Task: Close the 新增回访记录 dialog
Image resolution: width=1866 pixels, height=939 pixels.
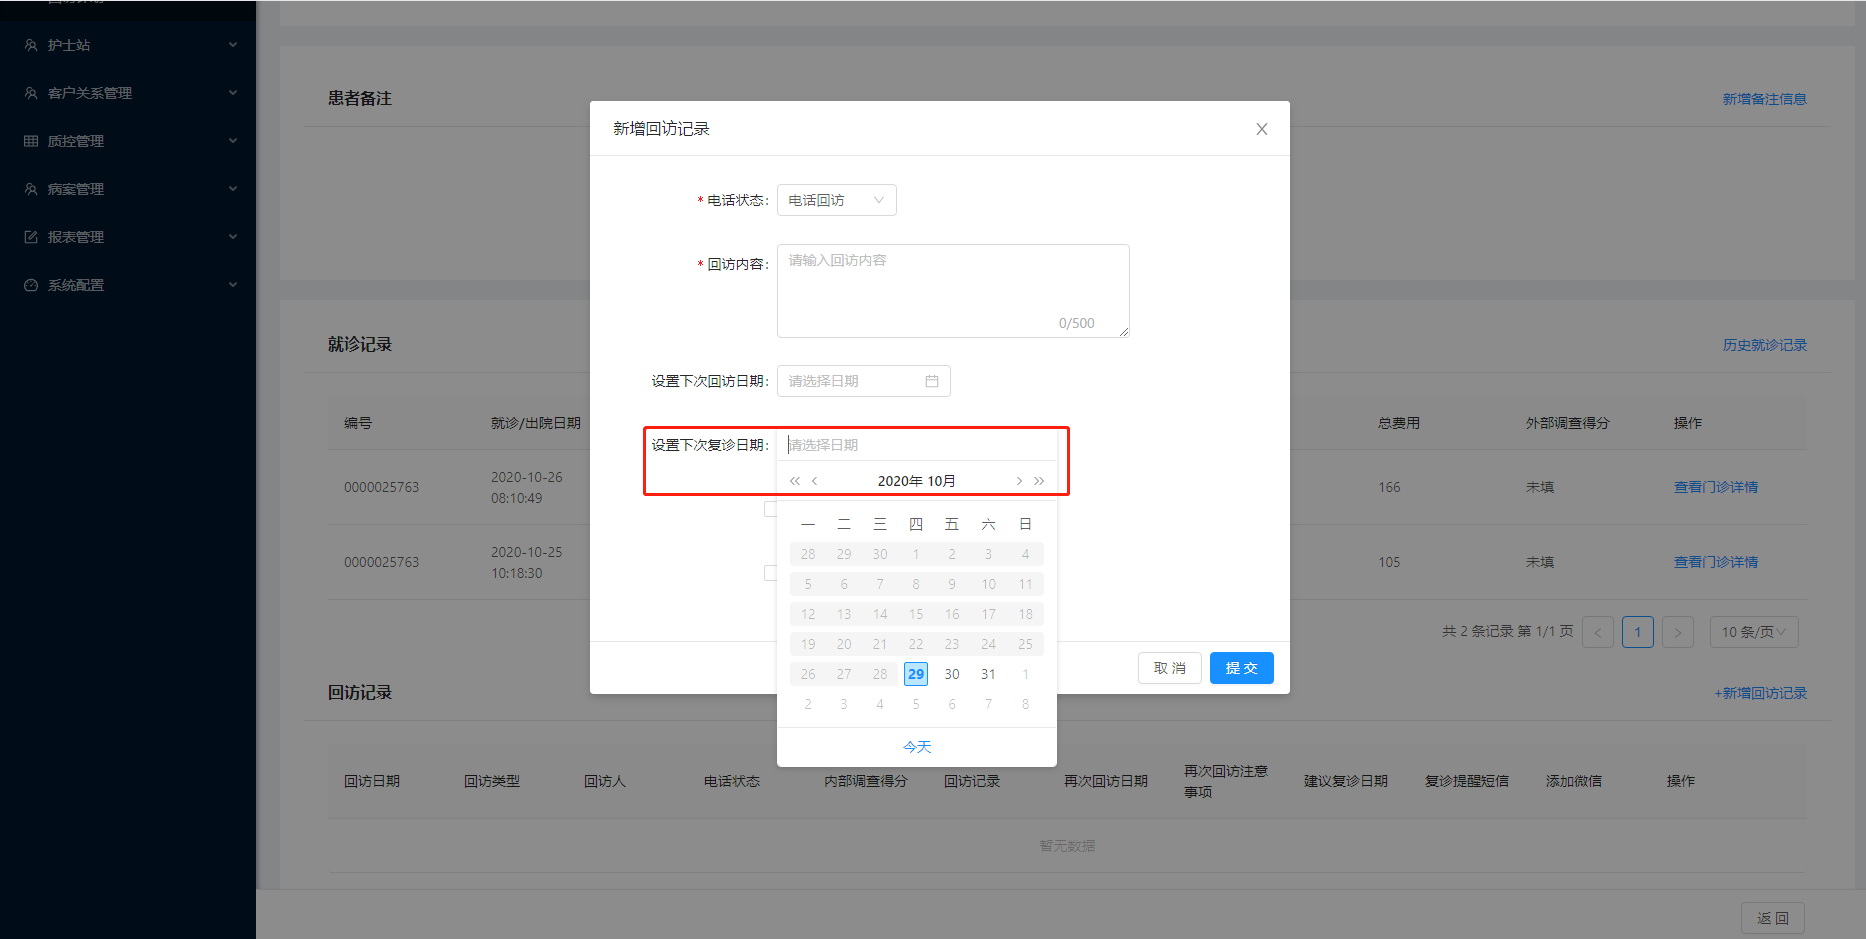Action: (1262, 129)
